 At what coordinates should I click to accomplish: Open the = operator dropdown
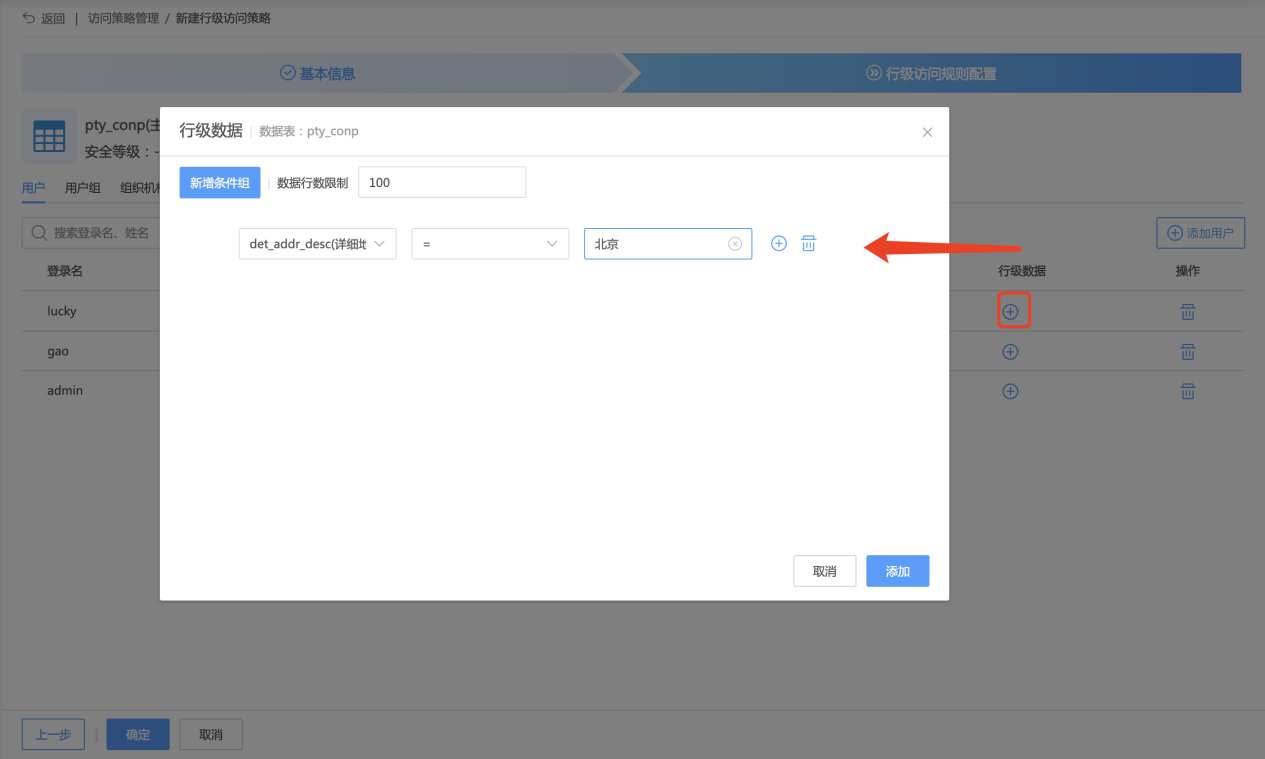490,244
